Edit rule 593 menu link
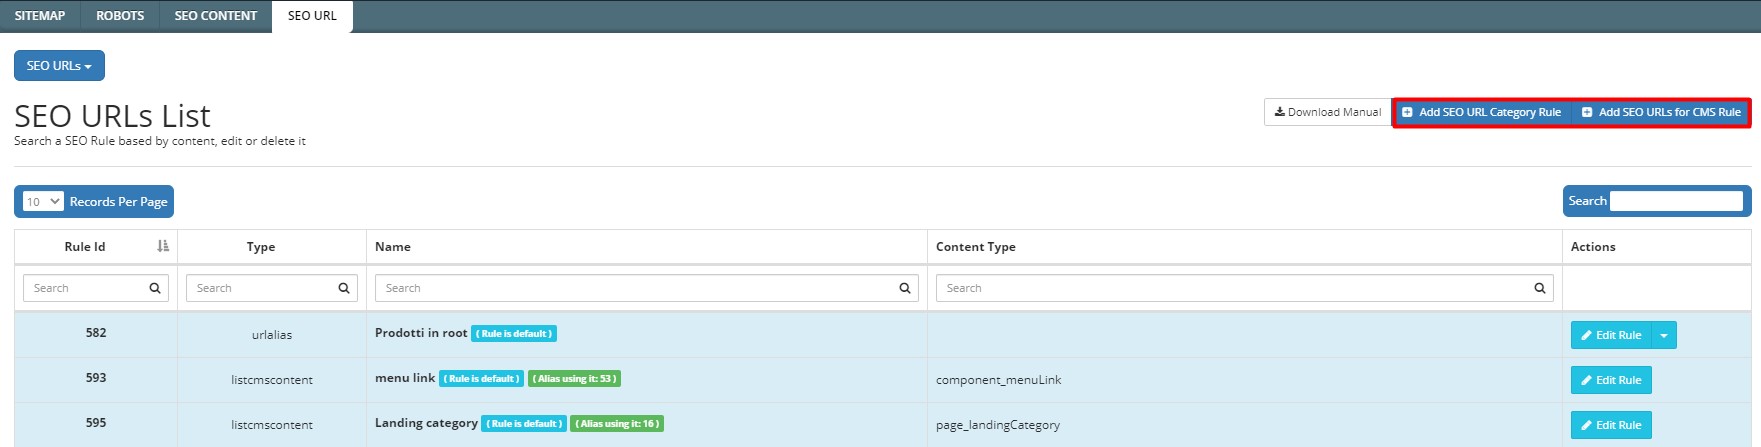 [1611, 380]
